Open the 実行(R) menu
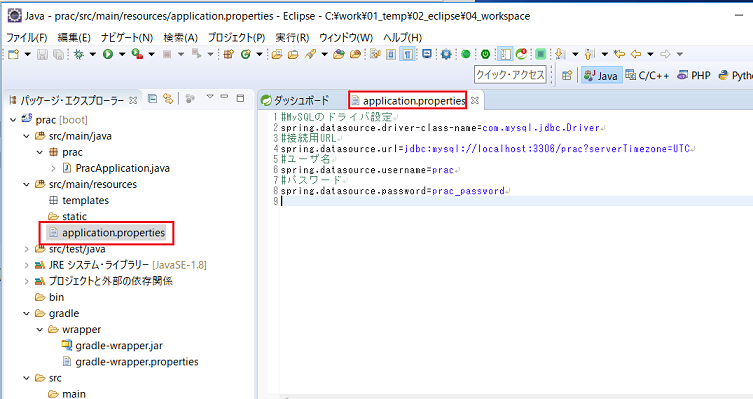The image size is (753, 399). (x=292, y=37)
